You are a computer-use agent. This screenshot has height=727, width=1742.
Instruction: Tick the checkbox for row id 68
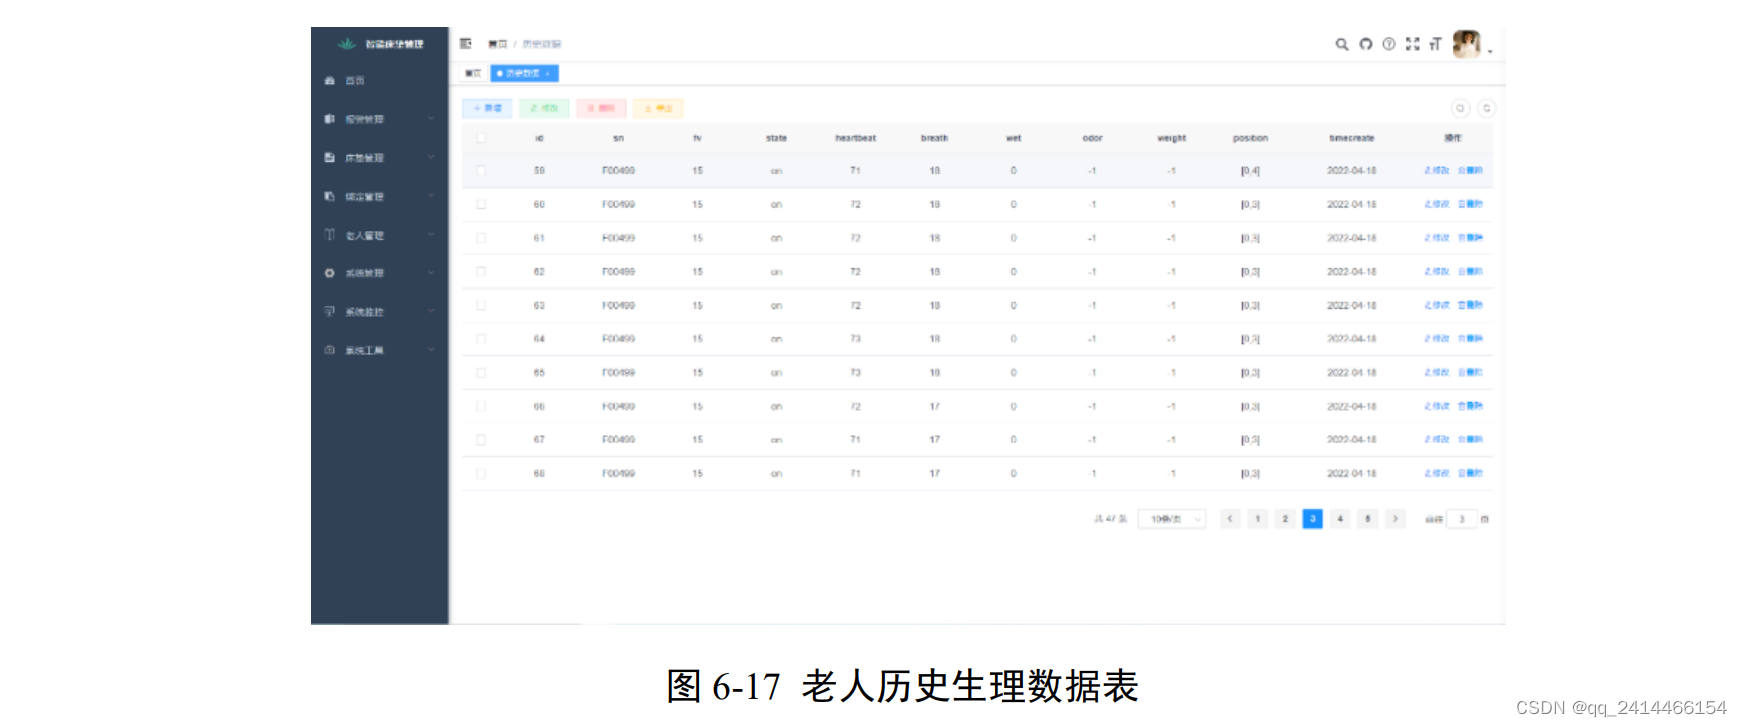481,474
